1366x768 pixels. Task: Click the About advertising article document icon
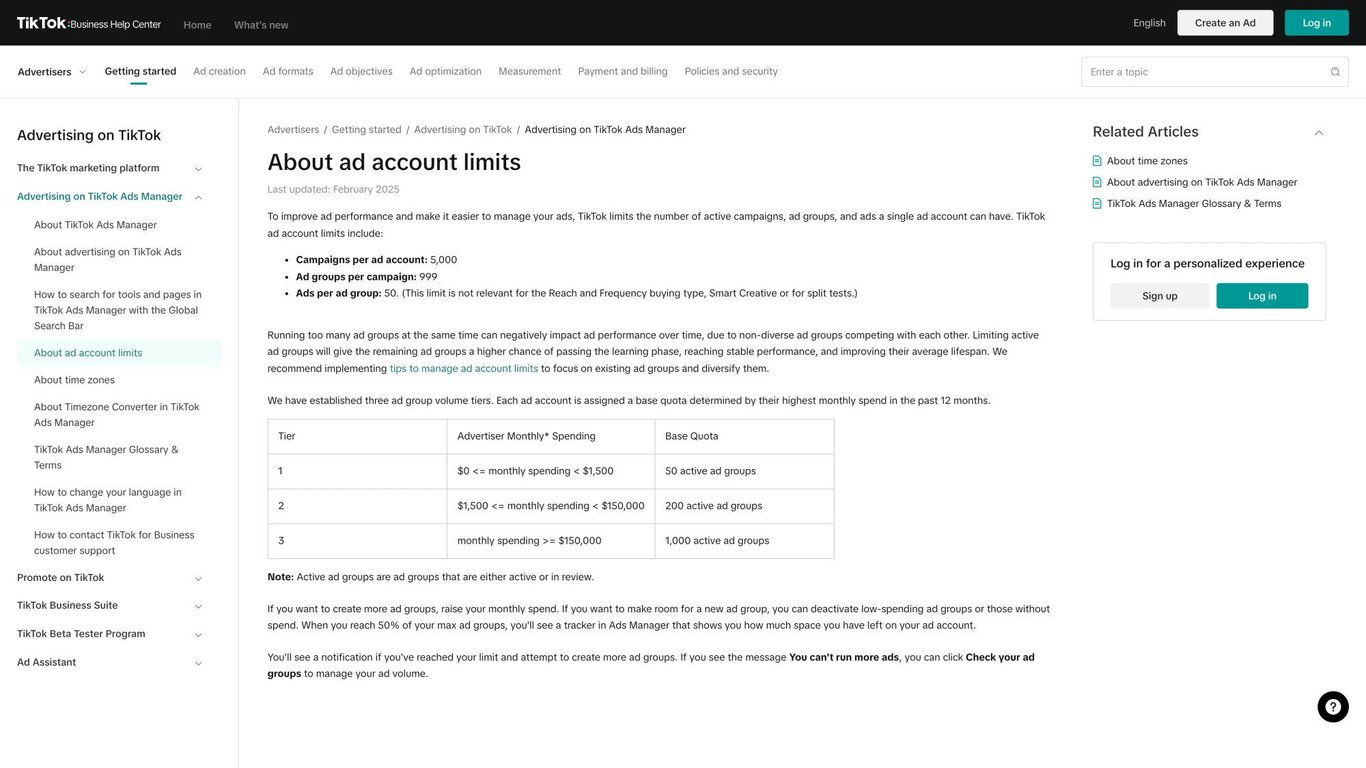click(1097, 182)
